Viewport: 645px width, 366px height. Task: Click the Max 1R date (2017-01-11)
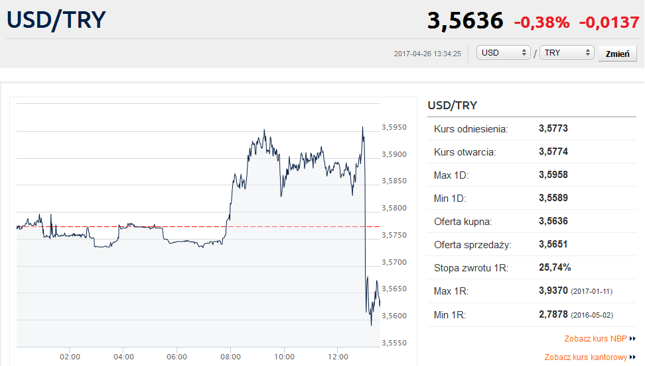coord(592,292)
